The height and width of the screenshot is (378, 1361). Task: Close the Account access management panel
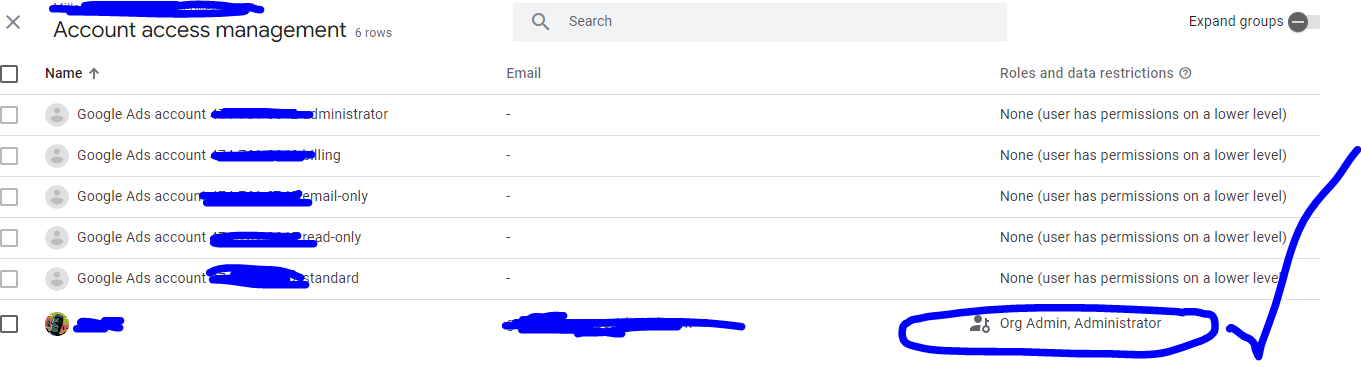pyautogui.click(x=13, y=22)
